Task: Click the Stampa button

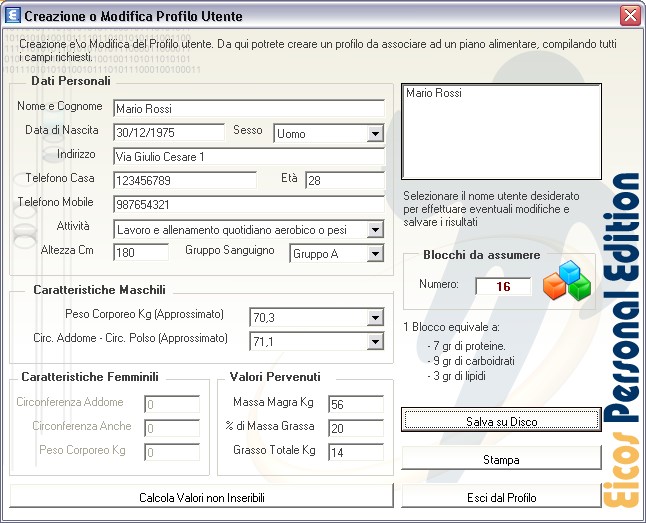Action: tap(501, 459)
